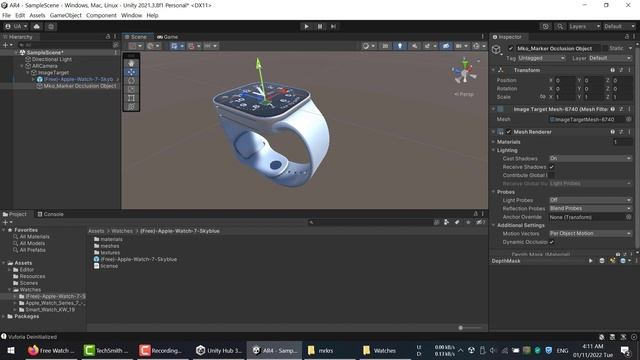
Task: Open the Firefox Free Watch taskbar item
Action: coord(51,351)
